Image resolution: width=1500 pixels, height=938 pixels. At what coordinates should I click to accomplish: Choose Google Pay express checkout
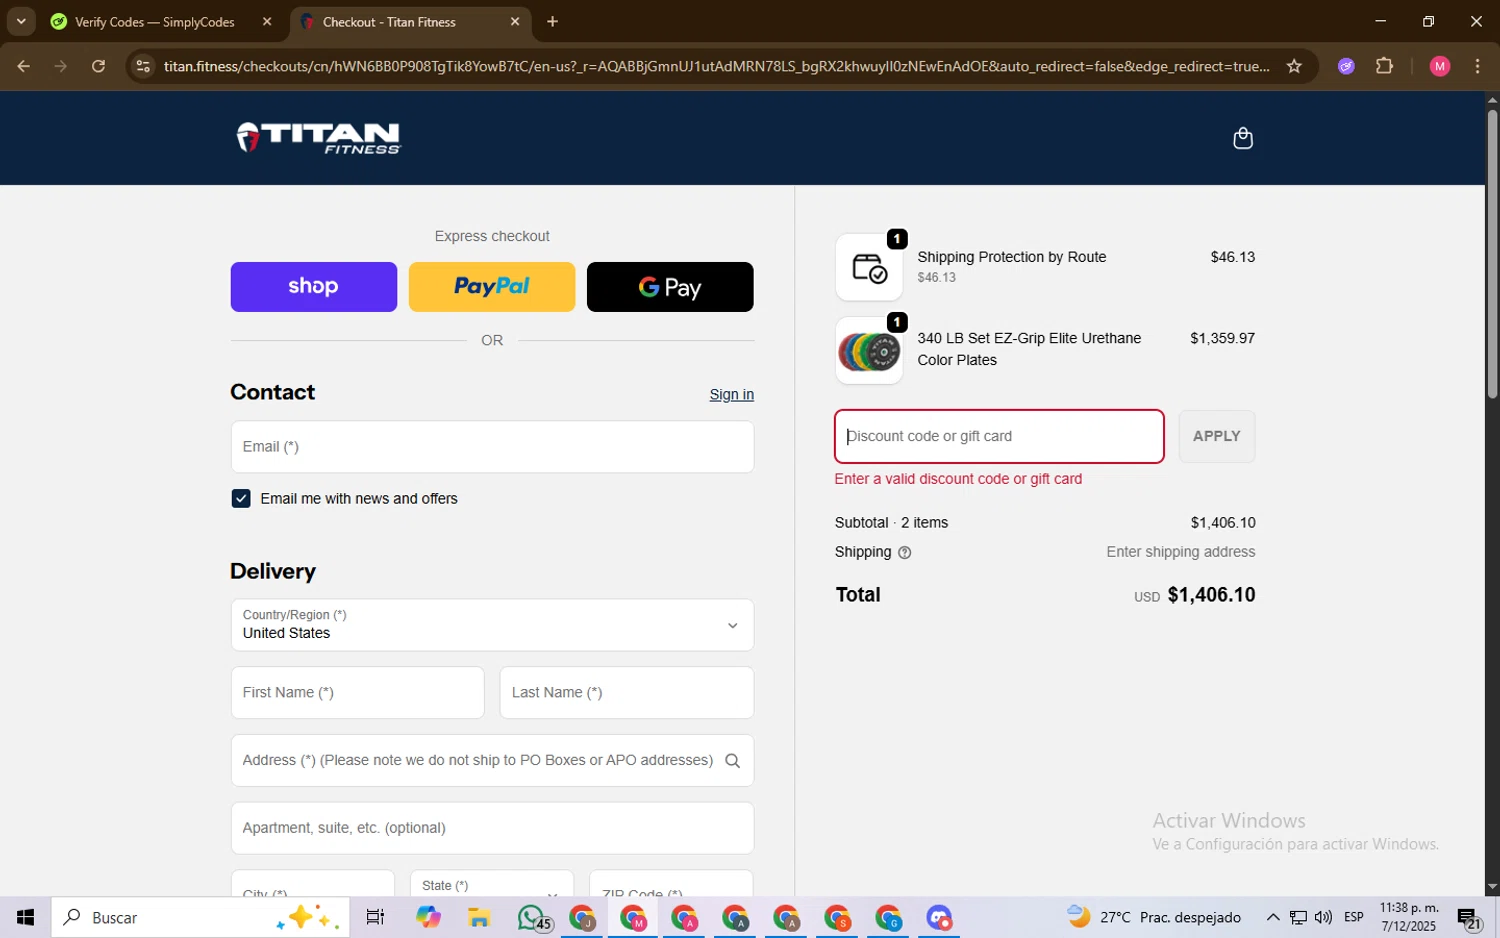670,287
